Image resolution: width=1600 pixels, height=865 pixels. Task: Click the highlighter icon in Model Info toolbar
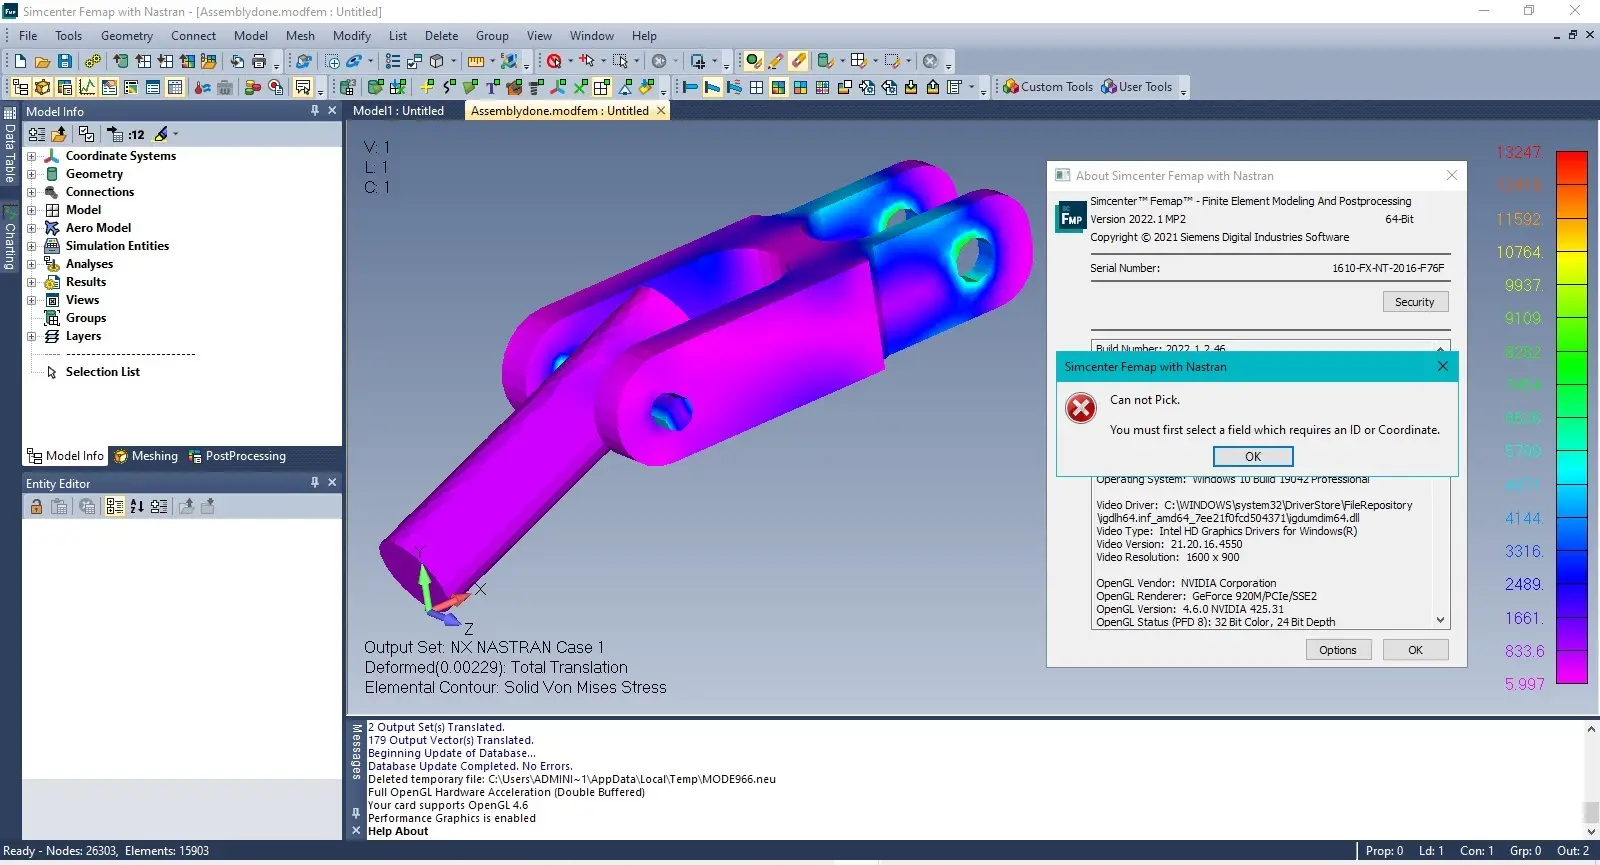160,134
